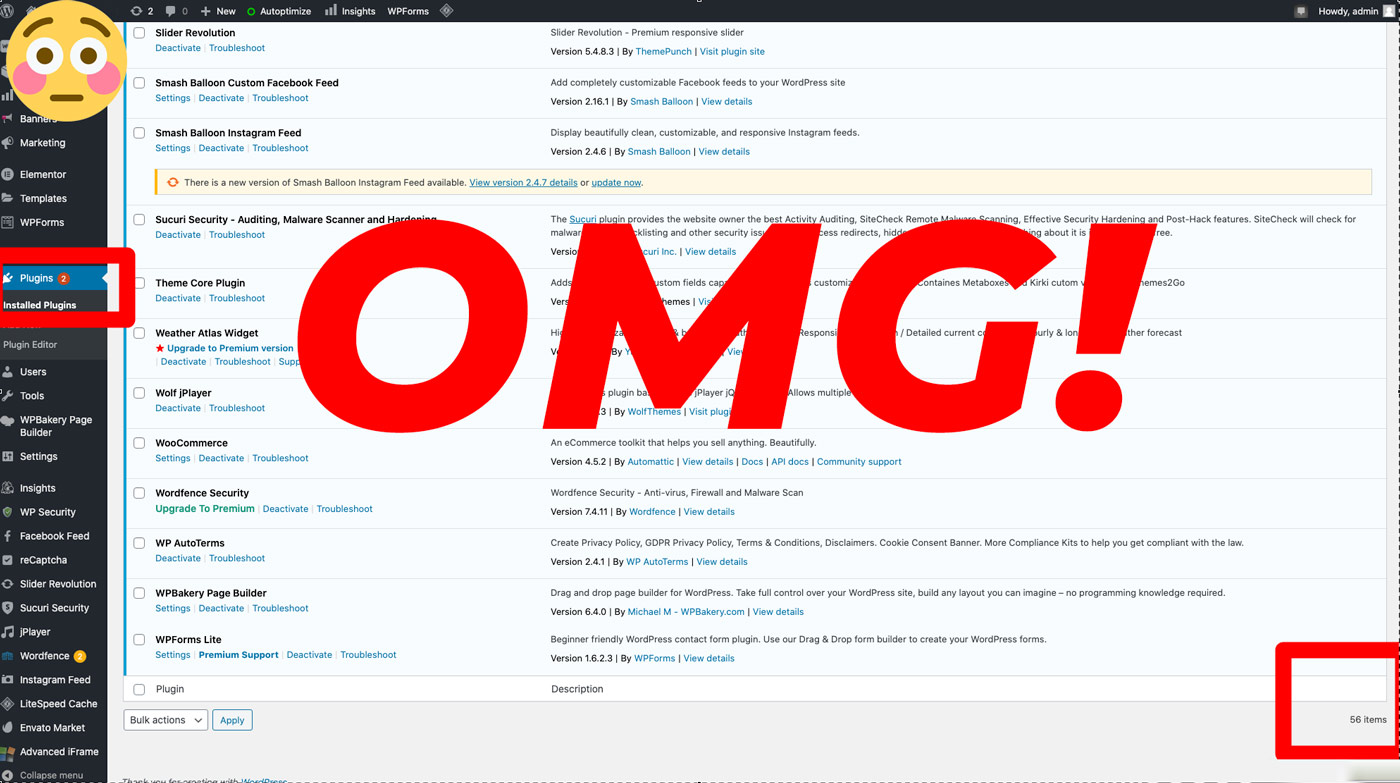Image resolution: width=1400 pixels, height=783 pixels.
Task: Check the select-all checkbox in the table footer
Action: coord(139,689)
